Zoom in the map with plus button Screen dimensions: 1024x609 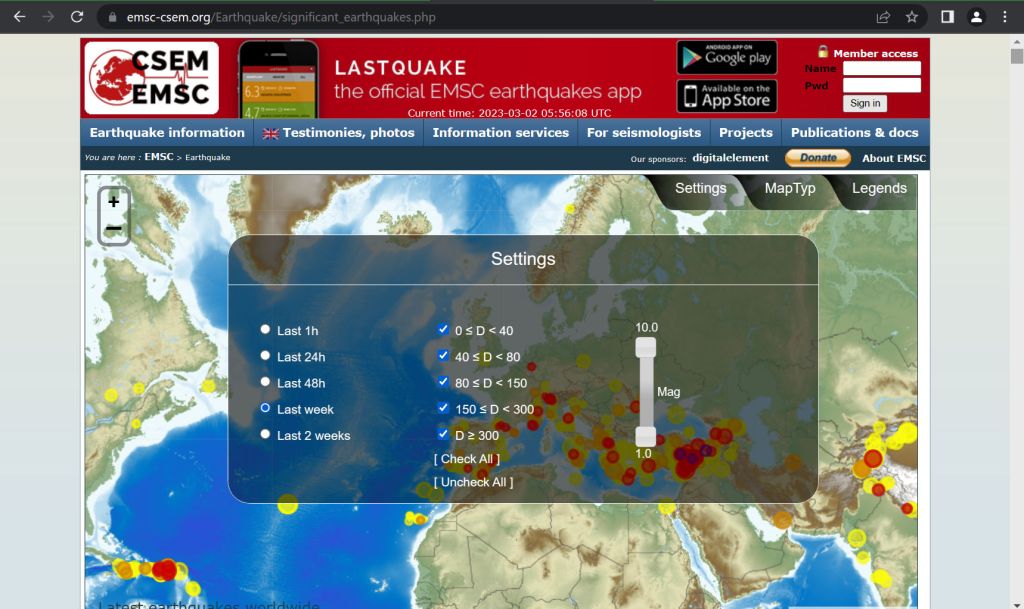pos(114,202)
